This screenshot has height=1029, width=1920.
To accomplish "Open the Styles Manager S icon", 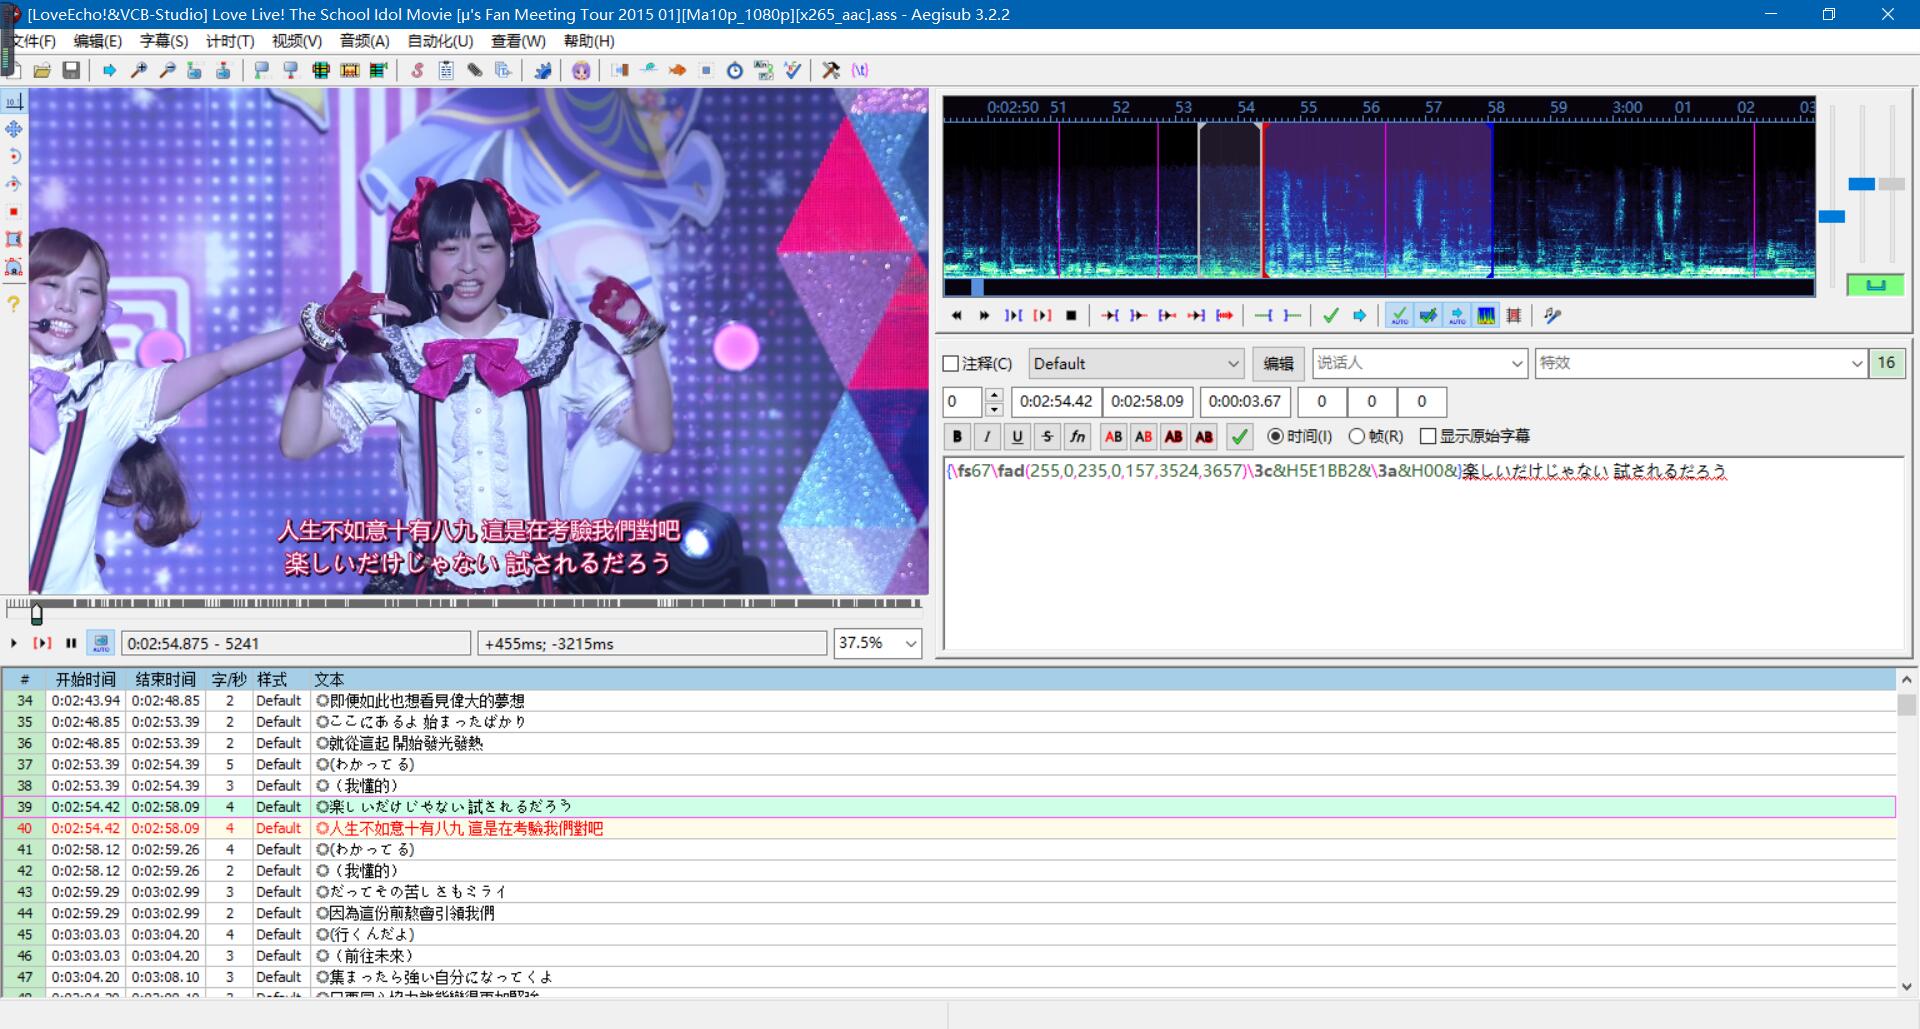I will [x=417, y=70].
